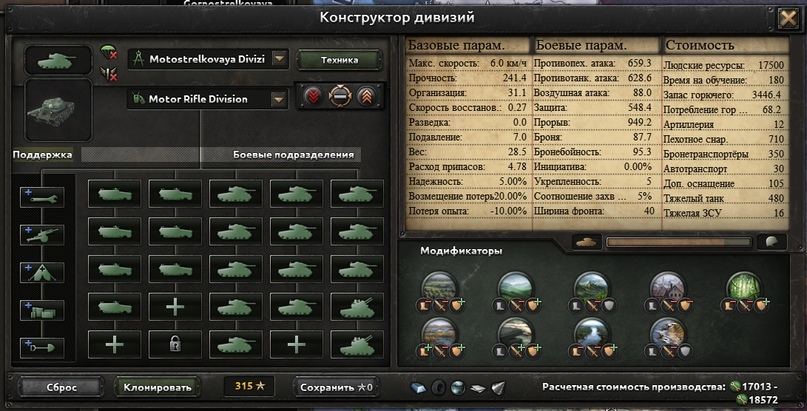Click the paratrooper capability icon
The height and width of the screenshot is (411, 807).
click(x=108, y=52)
